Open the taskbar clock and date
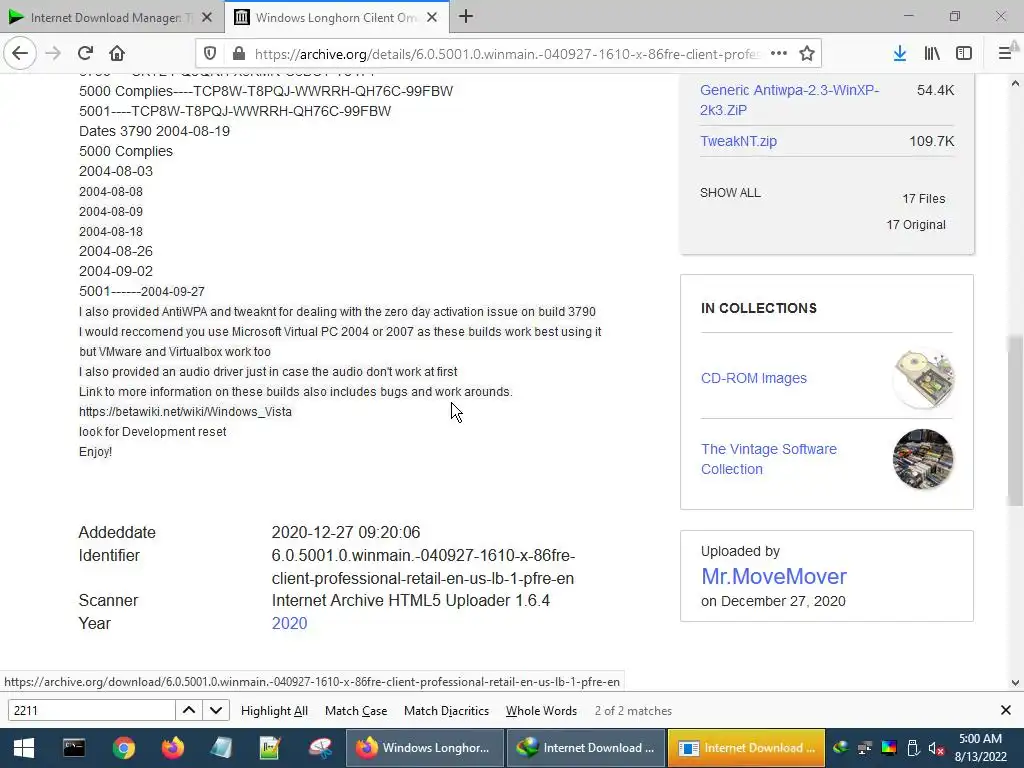This screenshot has height=768, width=1024. point(981,748)
